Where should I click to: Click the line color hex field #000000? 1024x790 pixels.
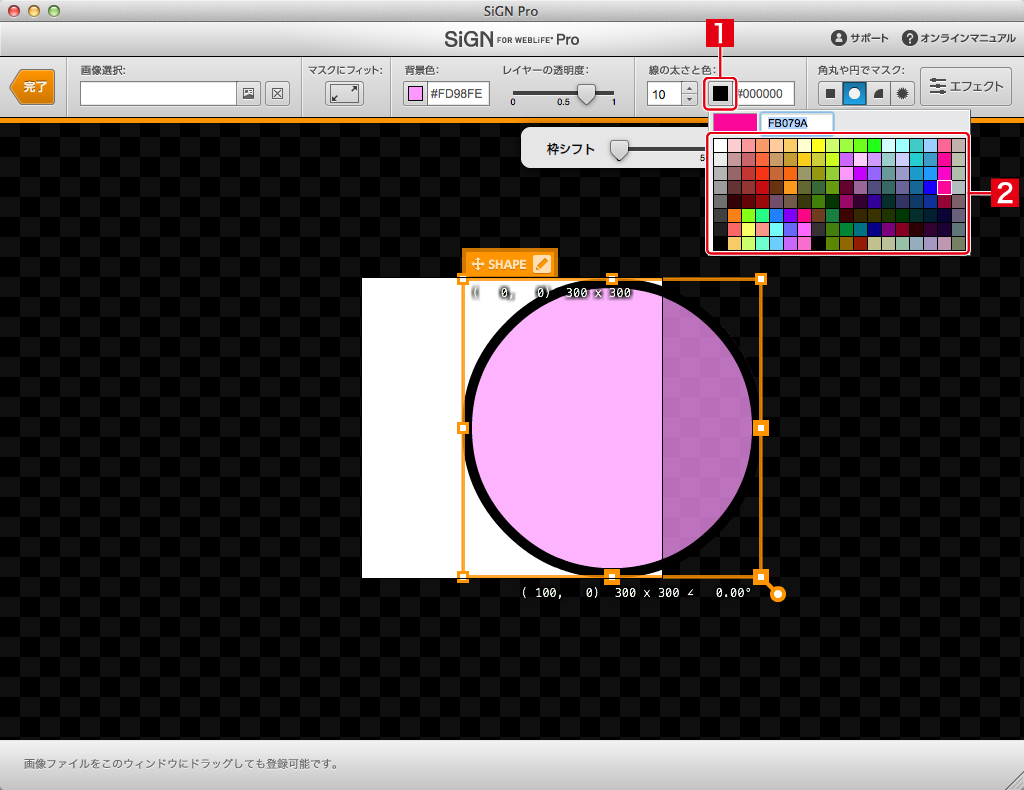click(765, 93)
